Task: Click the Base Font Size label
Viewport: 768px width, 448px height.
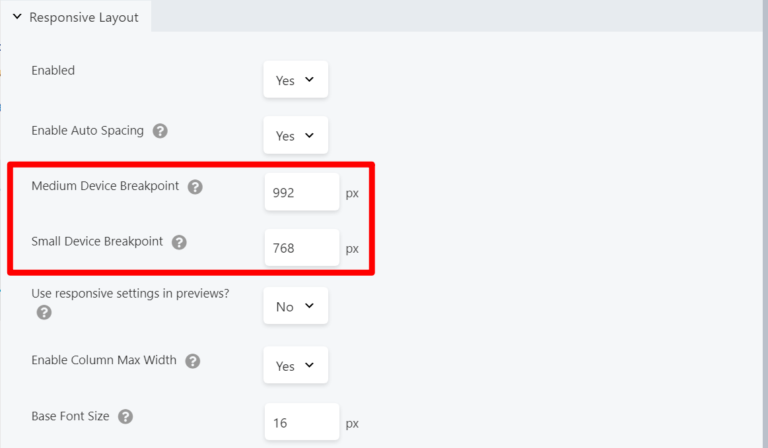Action: [72, 416]
